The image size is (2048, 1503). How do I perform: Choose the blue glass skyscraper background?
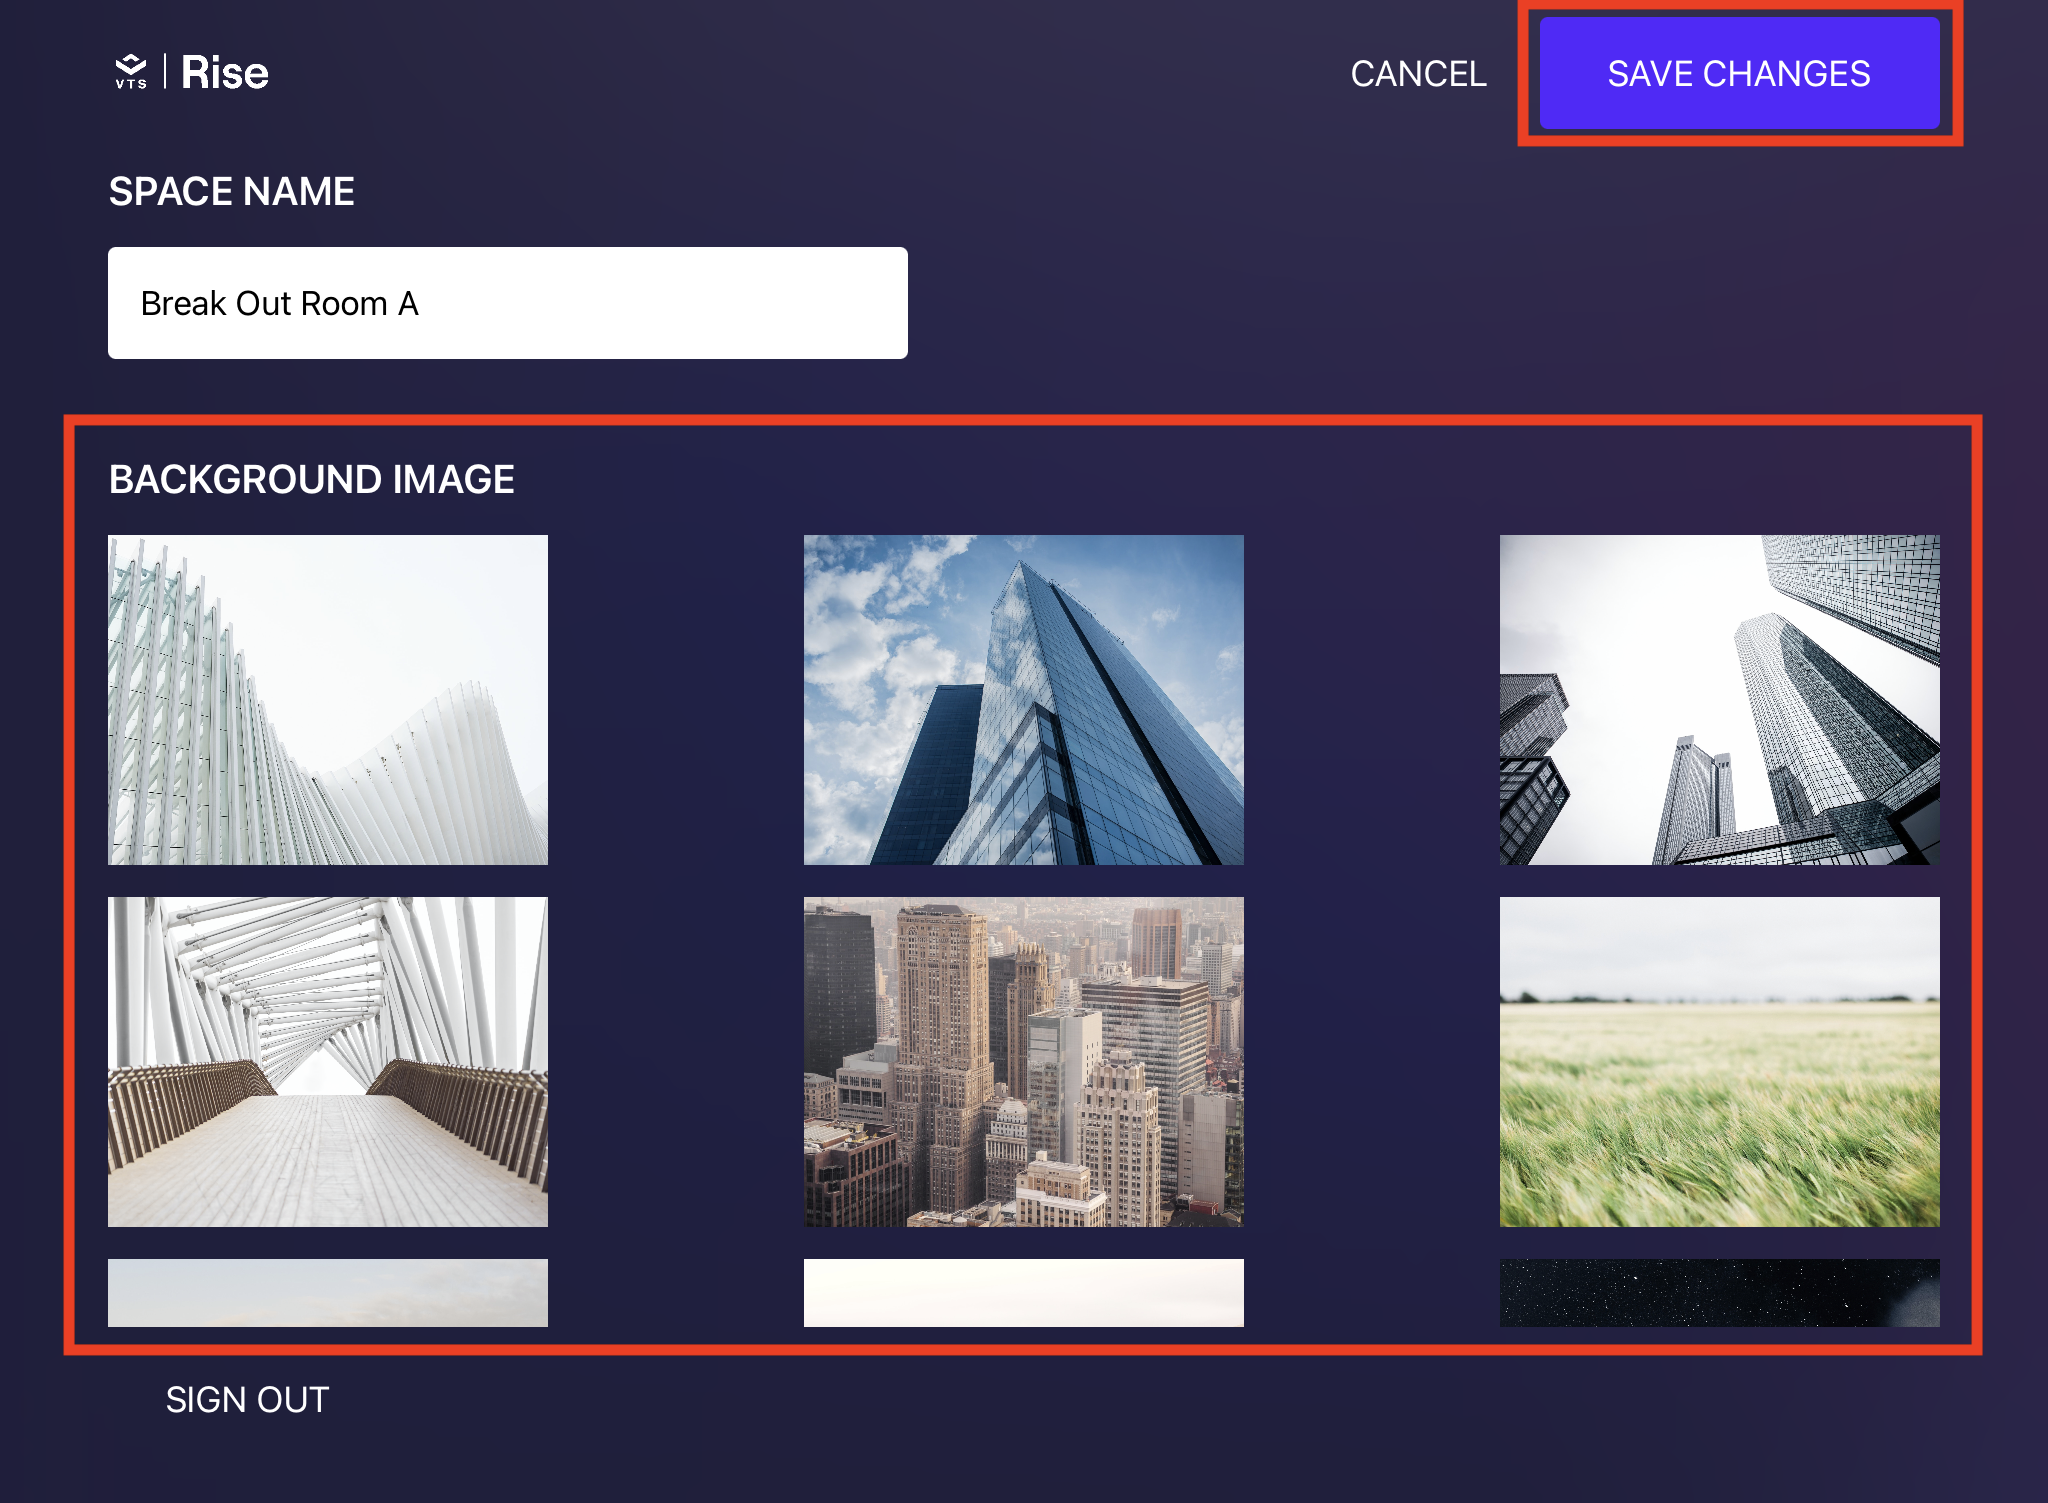[1023, 699]
